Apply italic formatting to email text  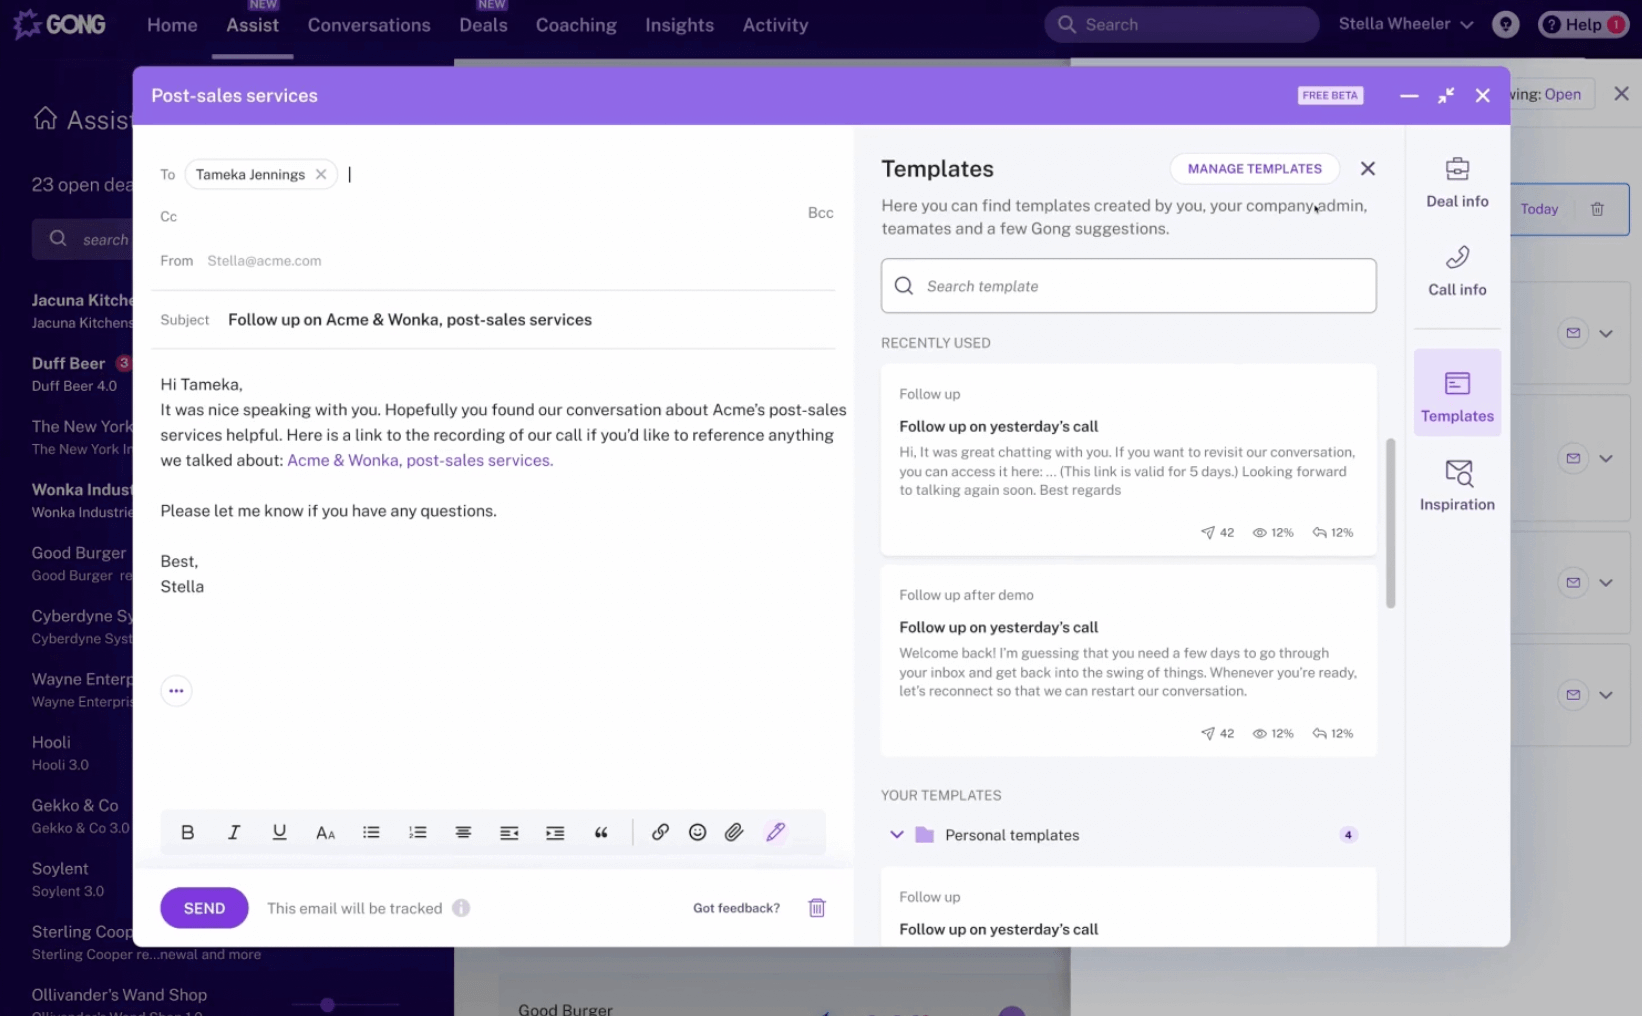coord(233,832)
